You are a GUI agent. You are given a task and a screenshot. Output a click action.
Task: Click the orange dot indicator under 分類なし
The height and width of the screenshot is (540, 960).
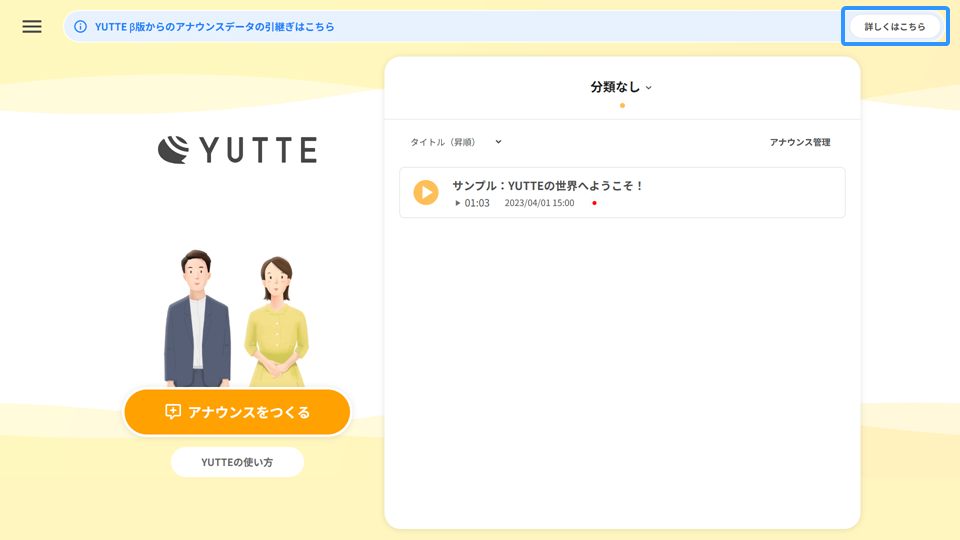tap(622, 105)
